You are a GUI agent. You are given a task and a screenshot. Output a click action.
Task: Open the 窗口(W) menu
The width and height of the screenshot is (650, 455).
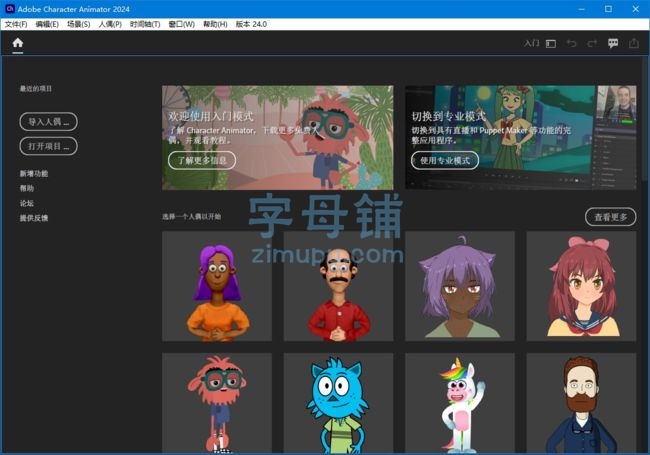coord(182,24)
